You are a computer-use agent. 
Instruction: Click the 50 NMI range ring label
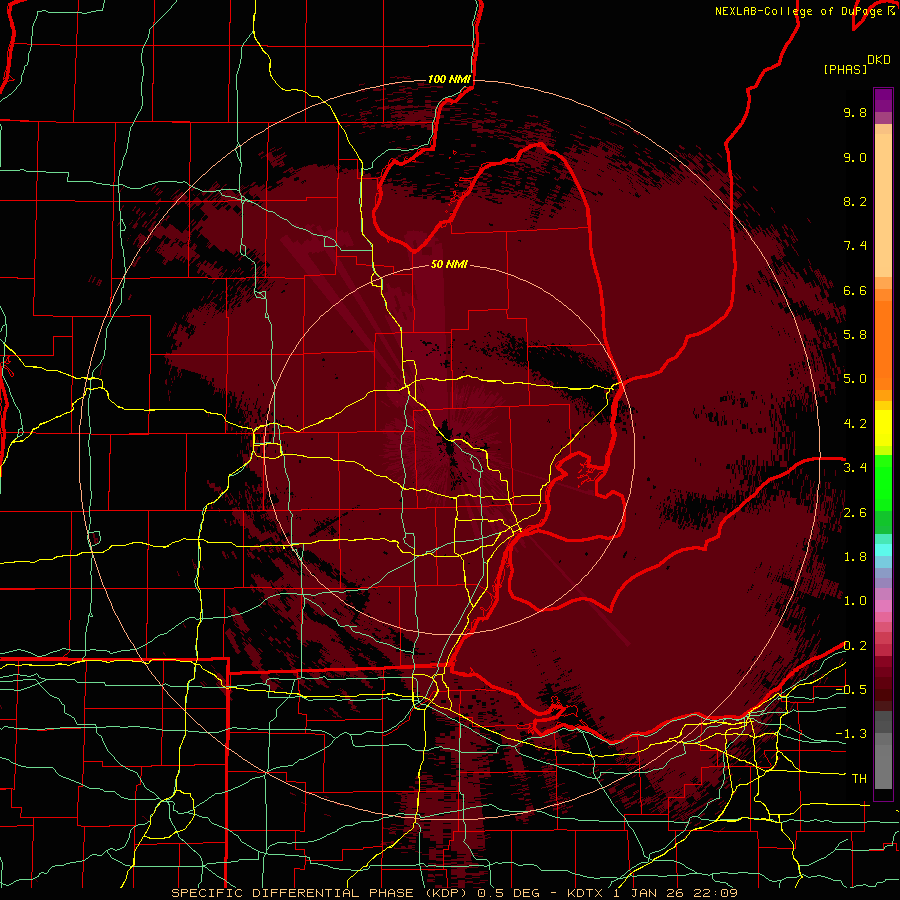tap(449, 264)
